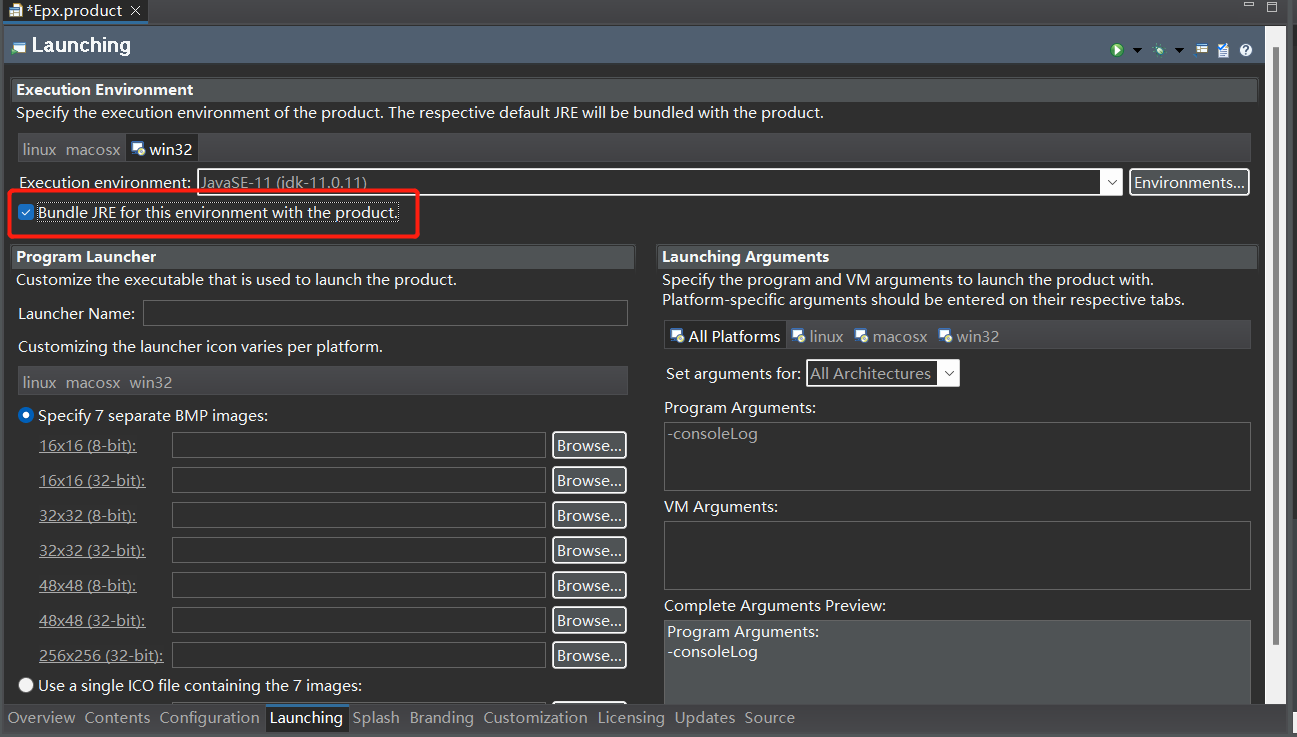The image size is (1297, 737).
Task: Open the Licensing page tab
Action: [x=631, y=718]
